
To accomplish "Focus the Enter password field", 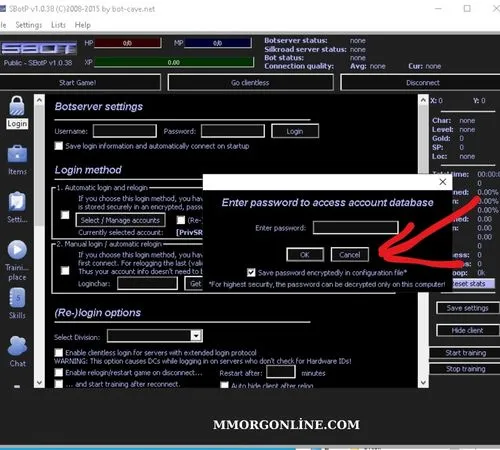I will coord(355,228).
